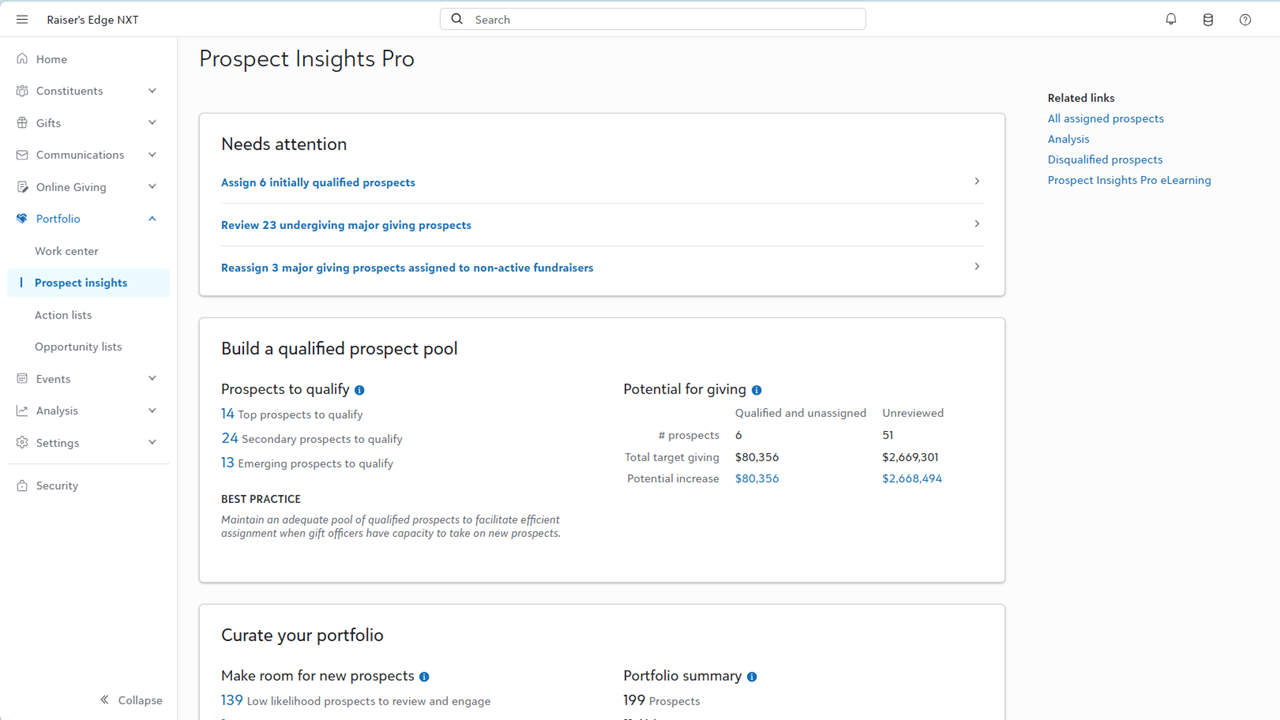Image resolution: width=1280 pixels, height=720 pixels.
Task: Open Assign 6 initially qualified prospects
Action: (318, 182)
